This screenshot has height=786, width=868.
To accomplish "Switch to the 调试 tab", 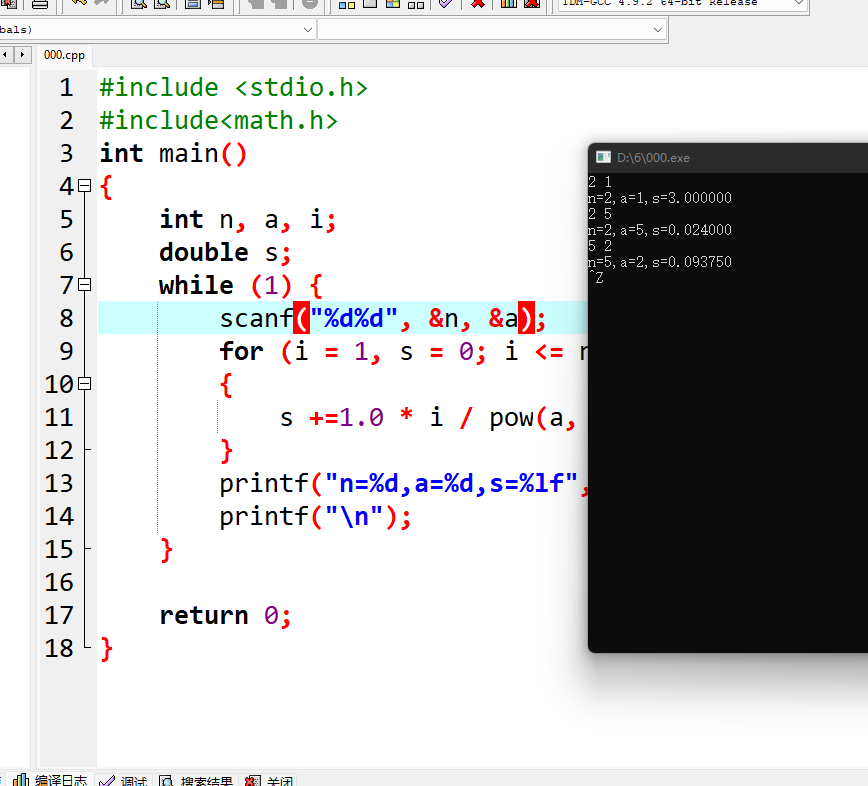I will [x=123, y=780].
